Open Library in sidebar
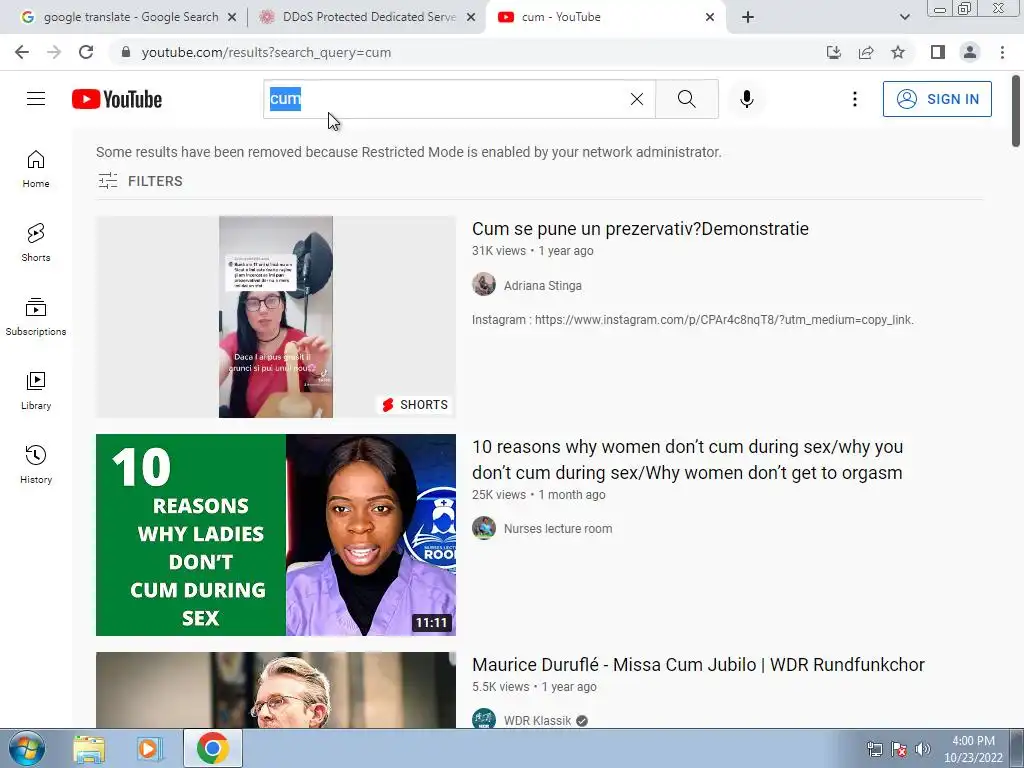The width and height of the screenshot is (1024, 768). click(x=36, y=391)
